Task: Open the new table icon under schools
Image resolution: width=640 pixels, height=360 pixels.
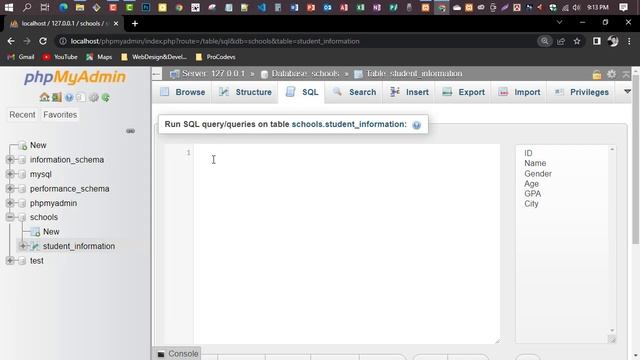Action: [36, 232]
